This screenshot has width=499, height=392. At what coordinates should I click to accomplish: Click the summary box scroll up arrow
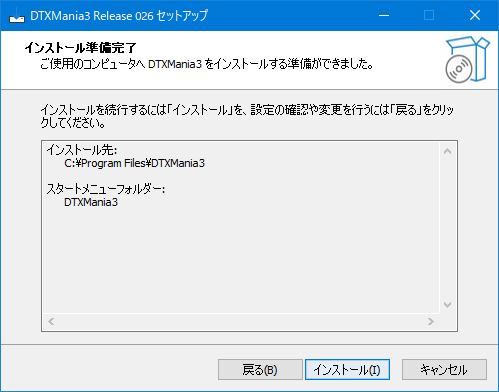448,151
